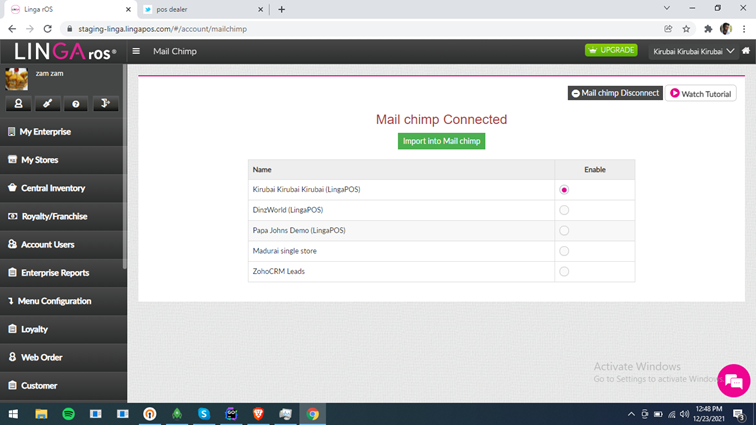Click the UPGRADE button
756x425 pixels.
611,50
